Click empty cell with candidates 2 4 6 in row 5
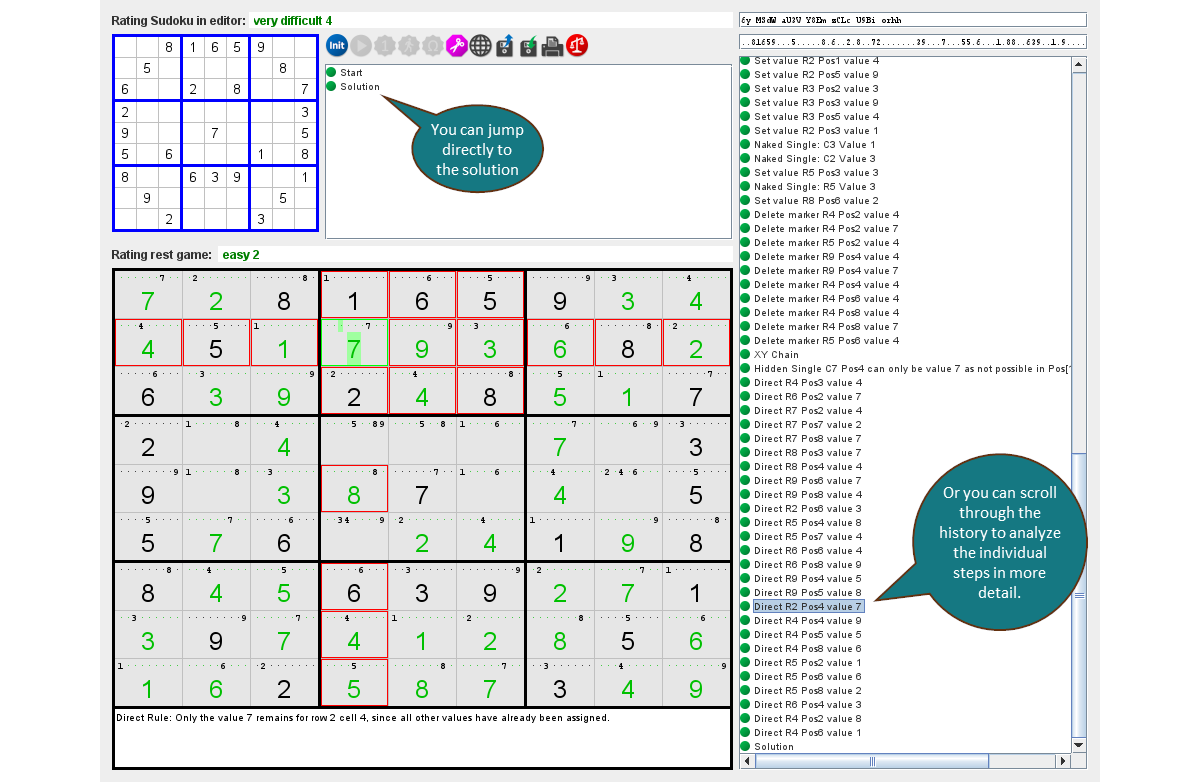Viewport: 1200px width, 782px height. 628,489
